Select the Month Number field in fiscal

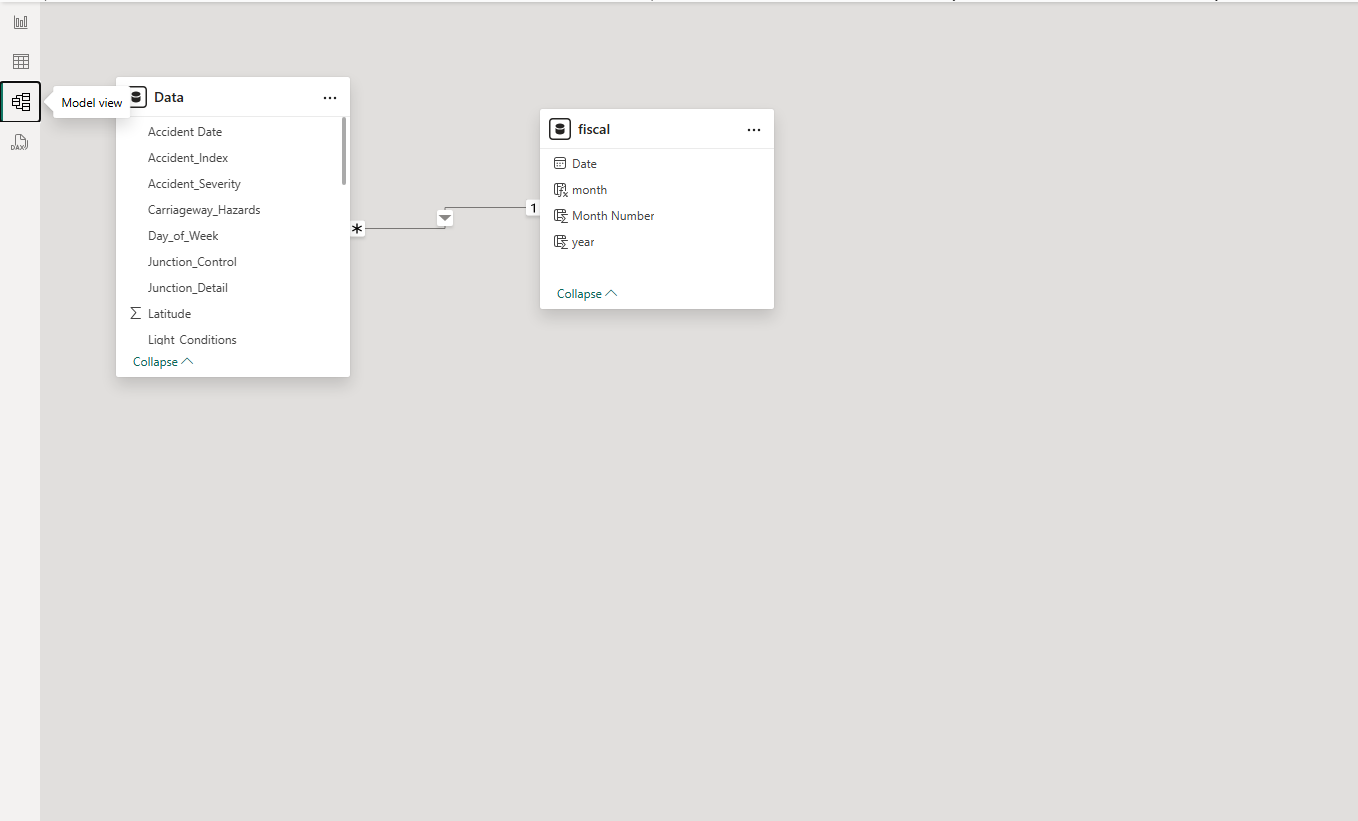click(x=613, y=216)
